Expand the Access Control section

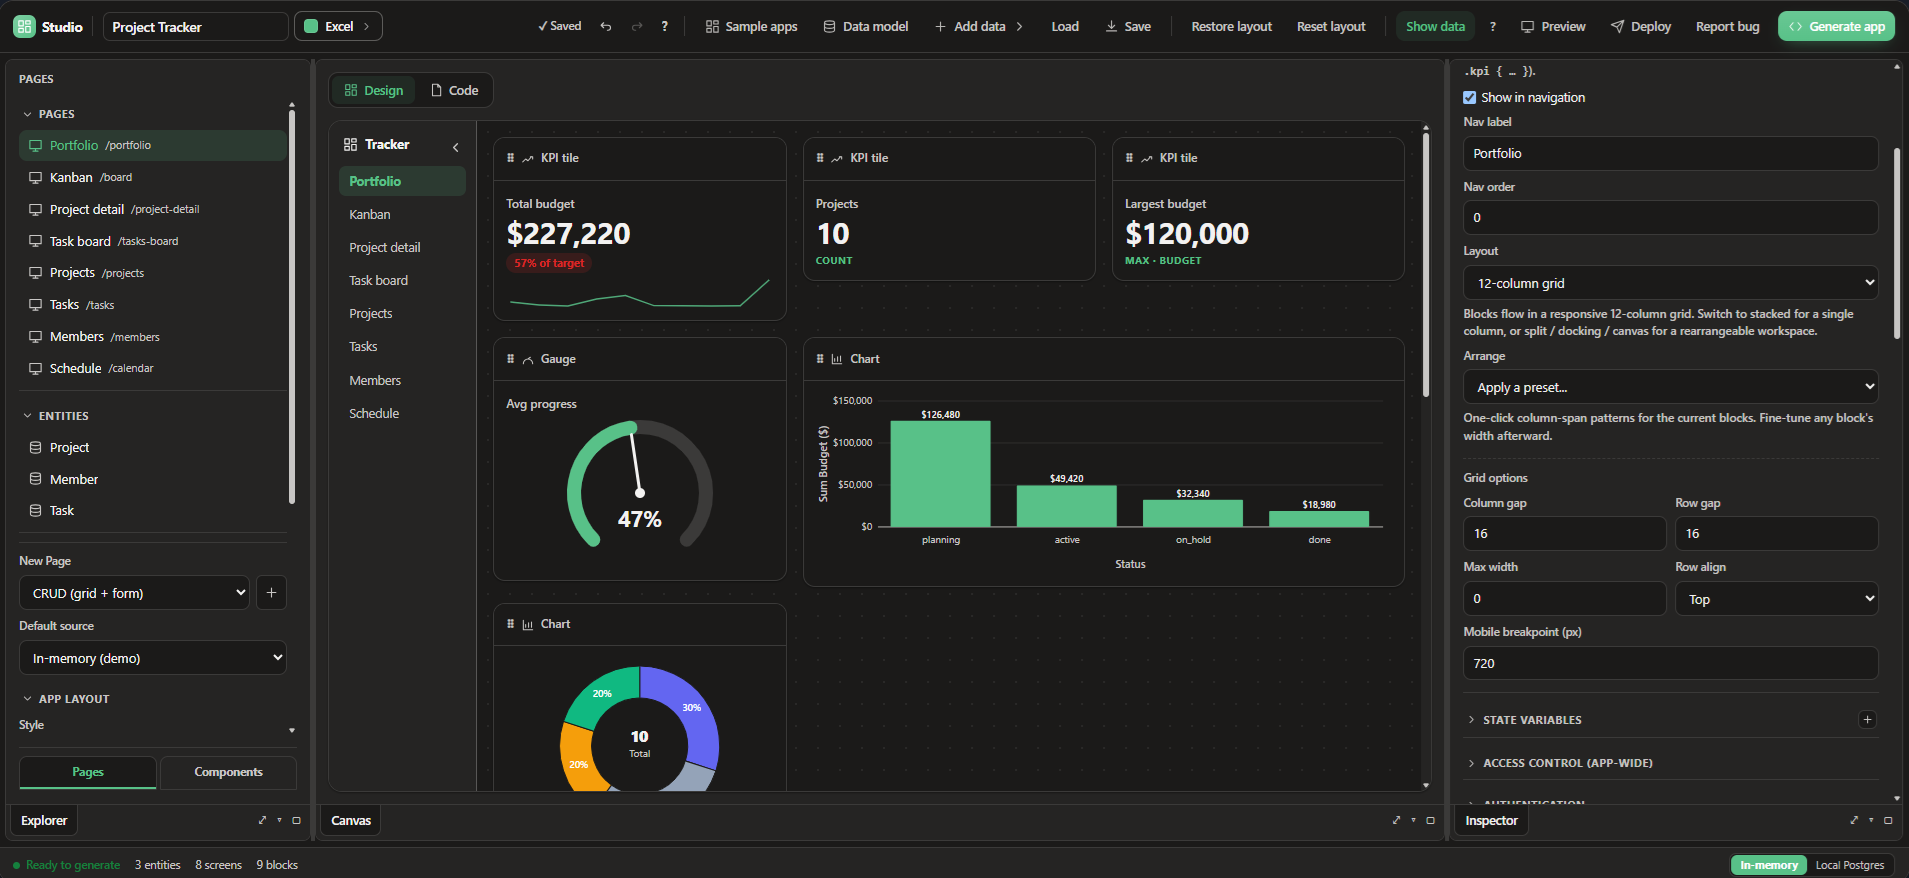1568,763
